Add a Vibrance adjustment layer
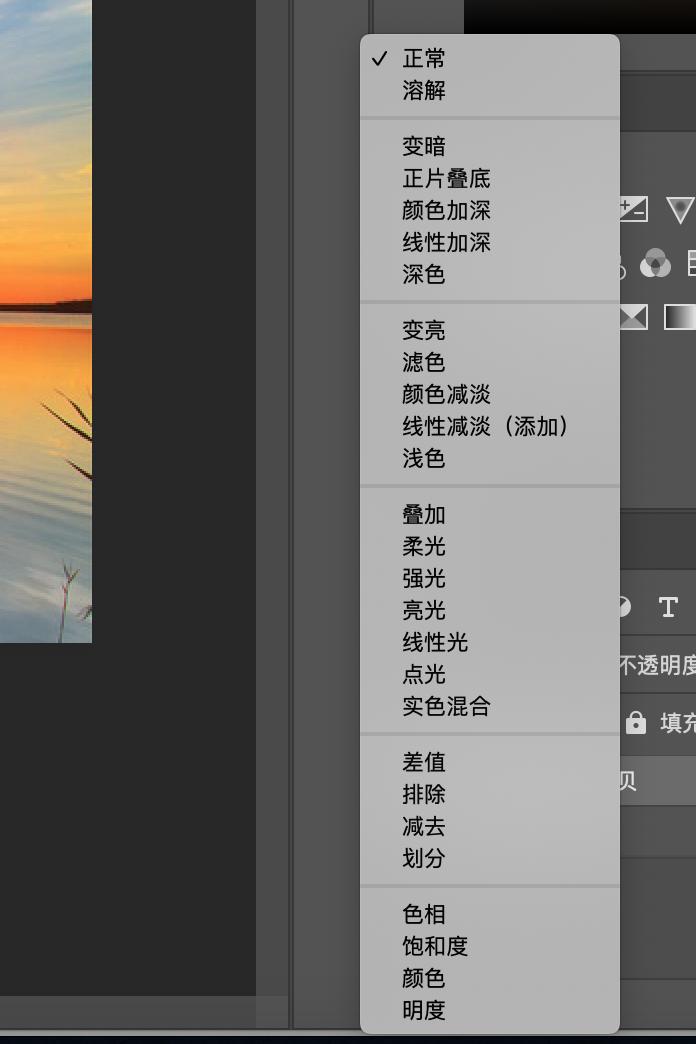The width and height of the screenshot is (696, 1044). coord(680,210)
